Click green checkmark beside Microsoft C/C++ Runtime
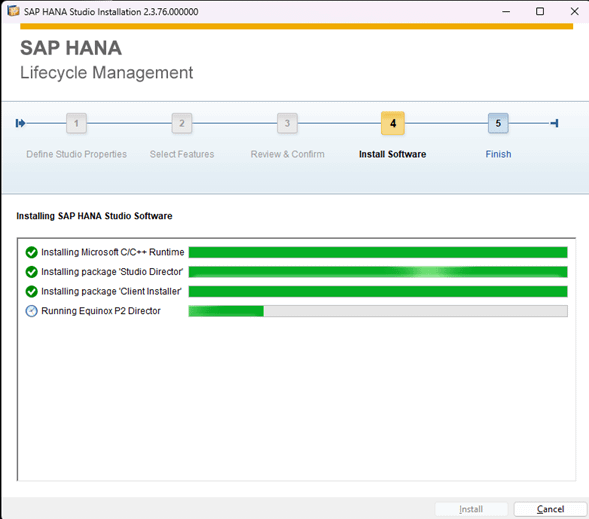This screenshot has height=519, width=589. [32, 252]
